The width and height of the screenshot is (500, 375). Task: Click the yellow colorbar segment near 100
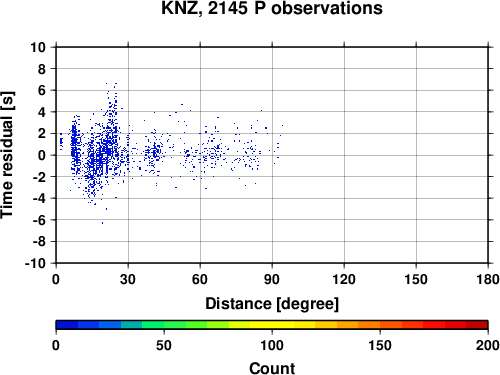(272, 325)
